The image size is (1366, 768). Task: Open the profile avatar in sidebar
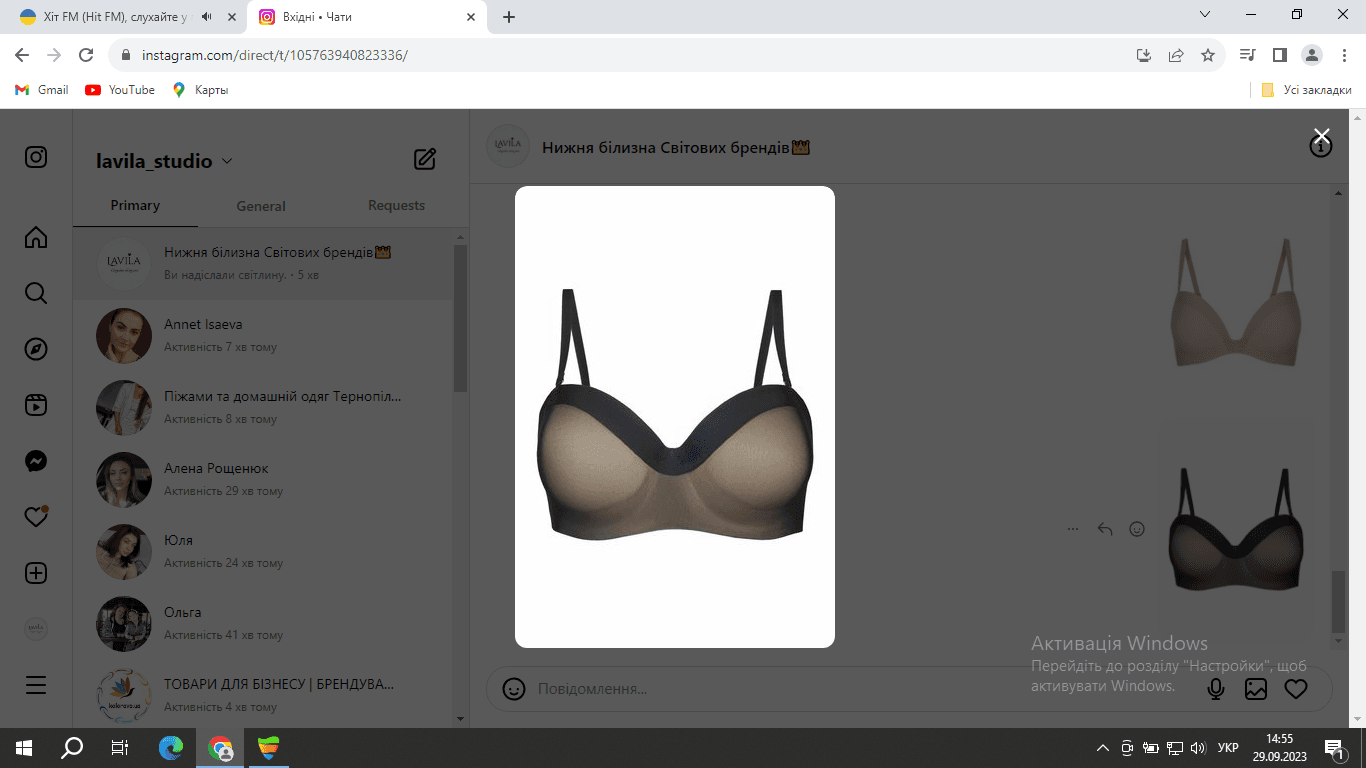point(36,629)
